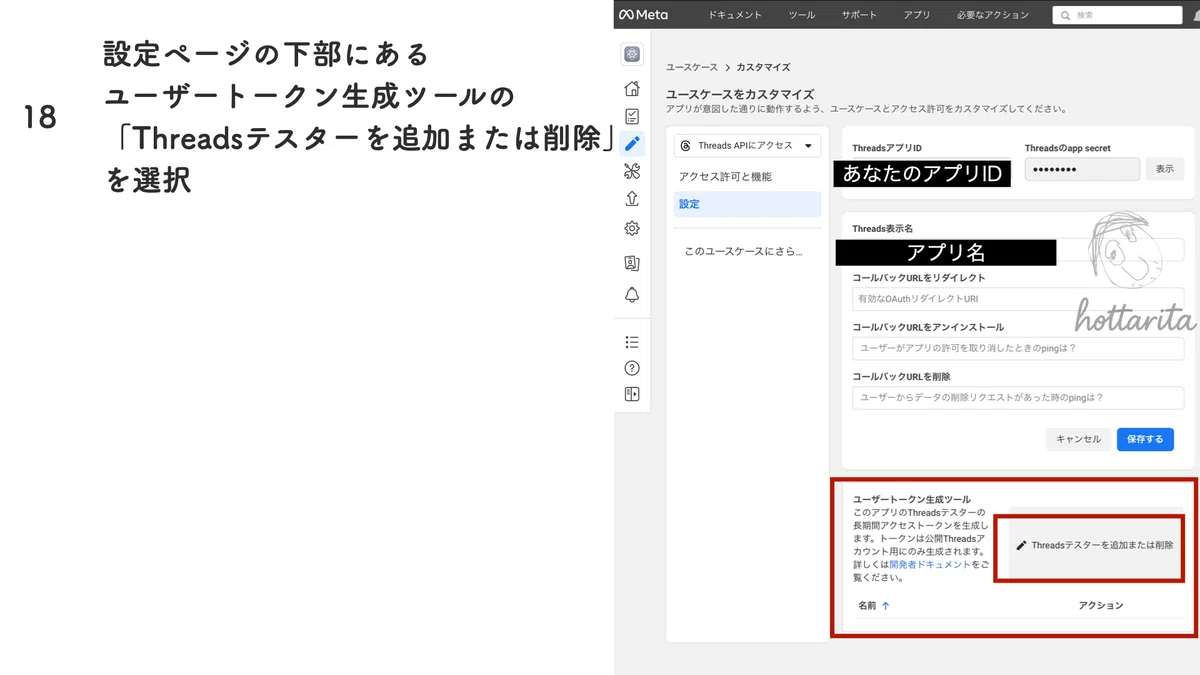
Task: Click the Threadsのapp secret masked field
Action: pyautogui.click(x=1082, y=169)
